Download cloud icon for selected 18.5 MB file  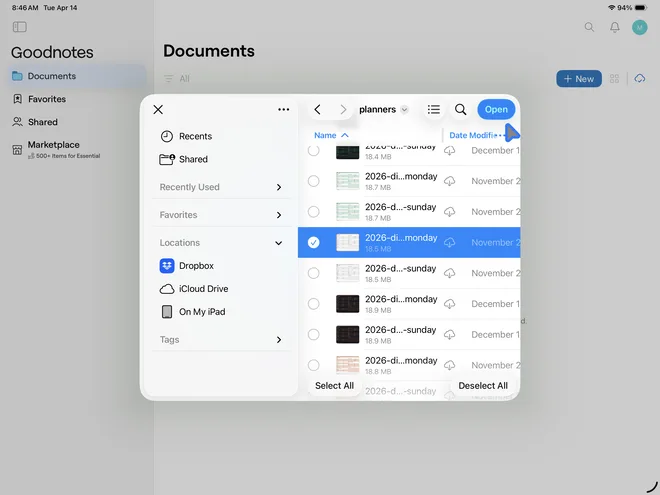click(450, 242)
